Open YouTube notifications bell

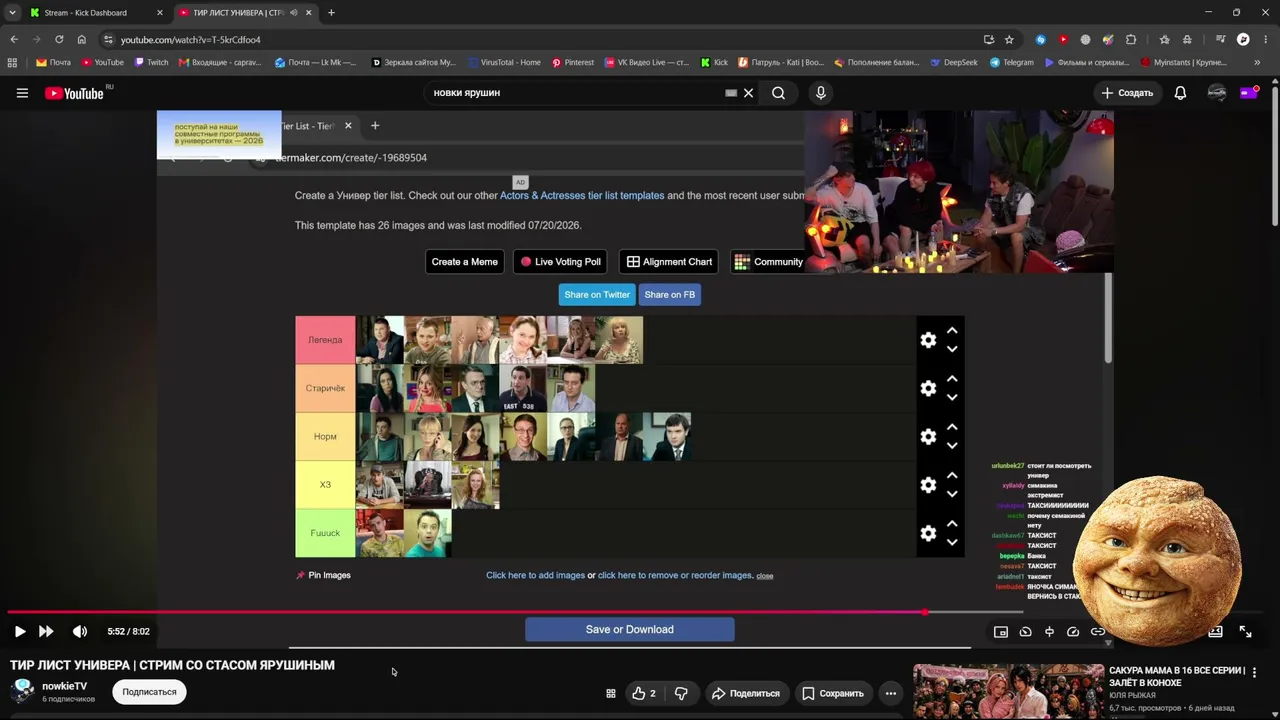(x=1180, y=93)
